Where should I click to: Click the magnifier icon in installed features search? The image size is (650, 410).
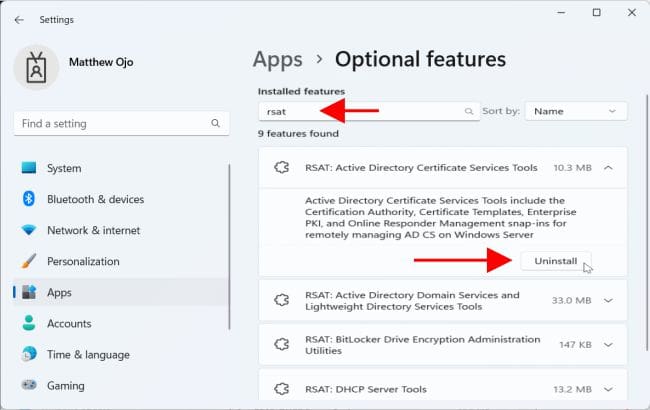coord(469,111)
